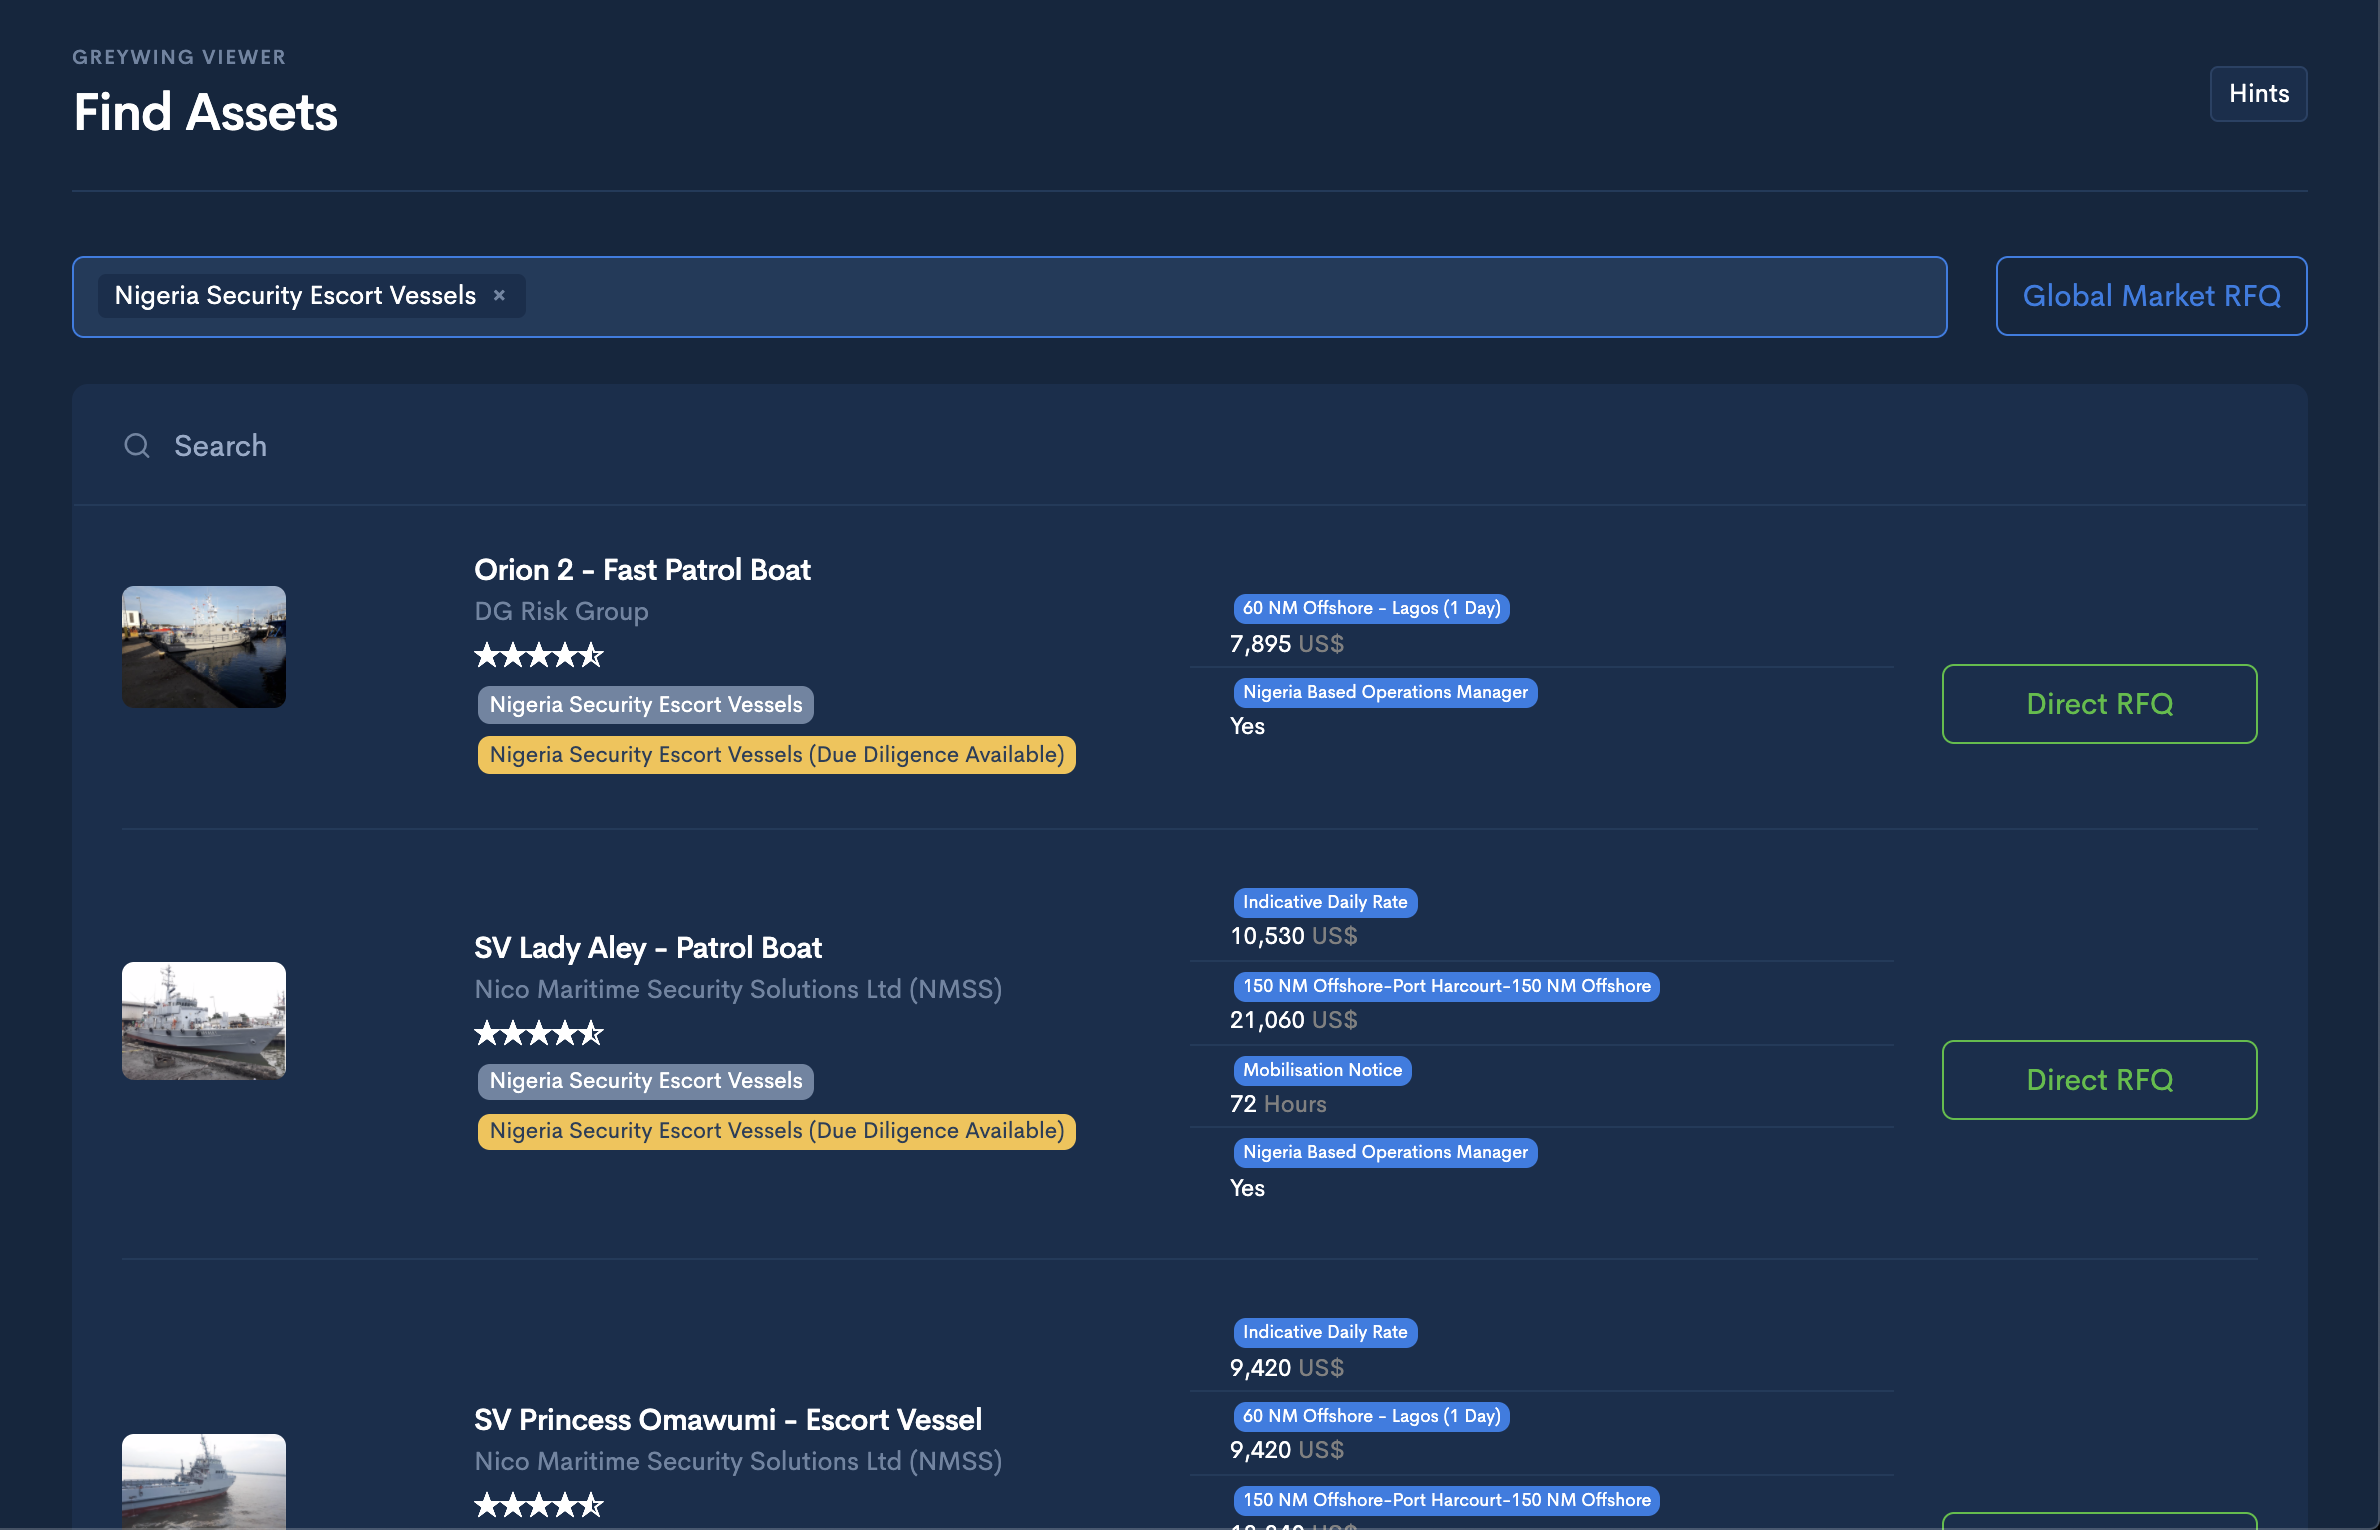Open the SV Lady Aley boat thumbnail
This screenshot has height=1530, width=2380.
[x=204, y=1021]
